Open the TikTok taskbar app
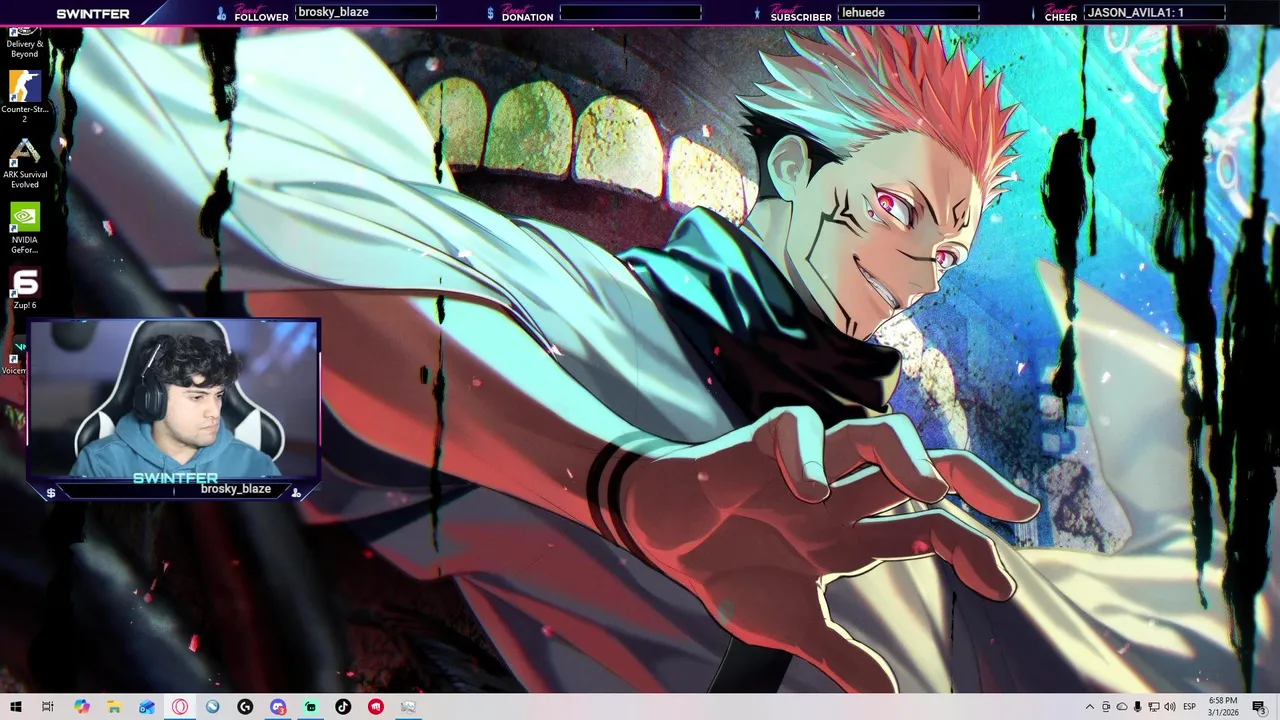This screenshot has height=720, width=1280. point(343,707)
